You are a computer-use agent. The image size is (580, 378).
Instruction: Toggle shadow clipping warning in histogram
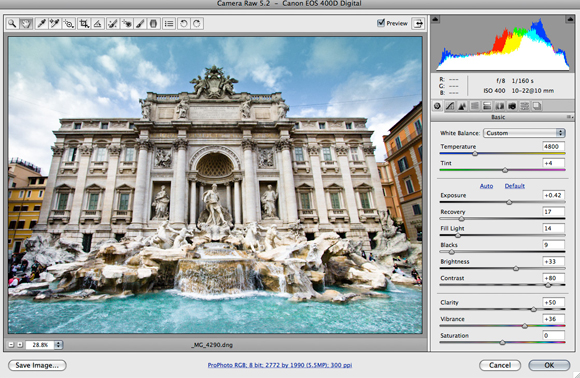[436, 19]
